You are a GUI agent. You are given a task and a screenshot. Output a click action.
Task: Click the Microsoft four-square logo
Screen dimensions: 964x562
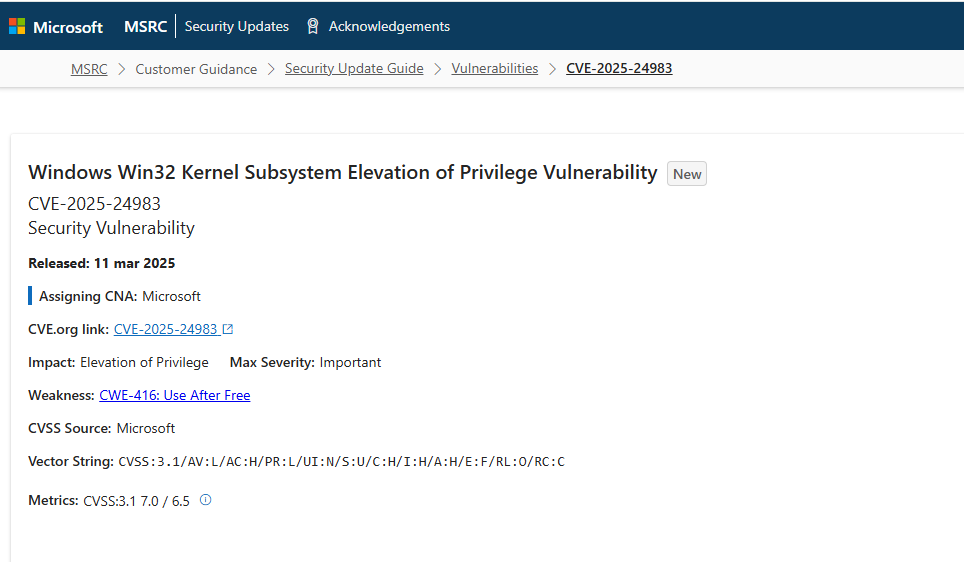17,27
